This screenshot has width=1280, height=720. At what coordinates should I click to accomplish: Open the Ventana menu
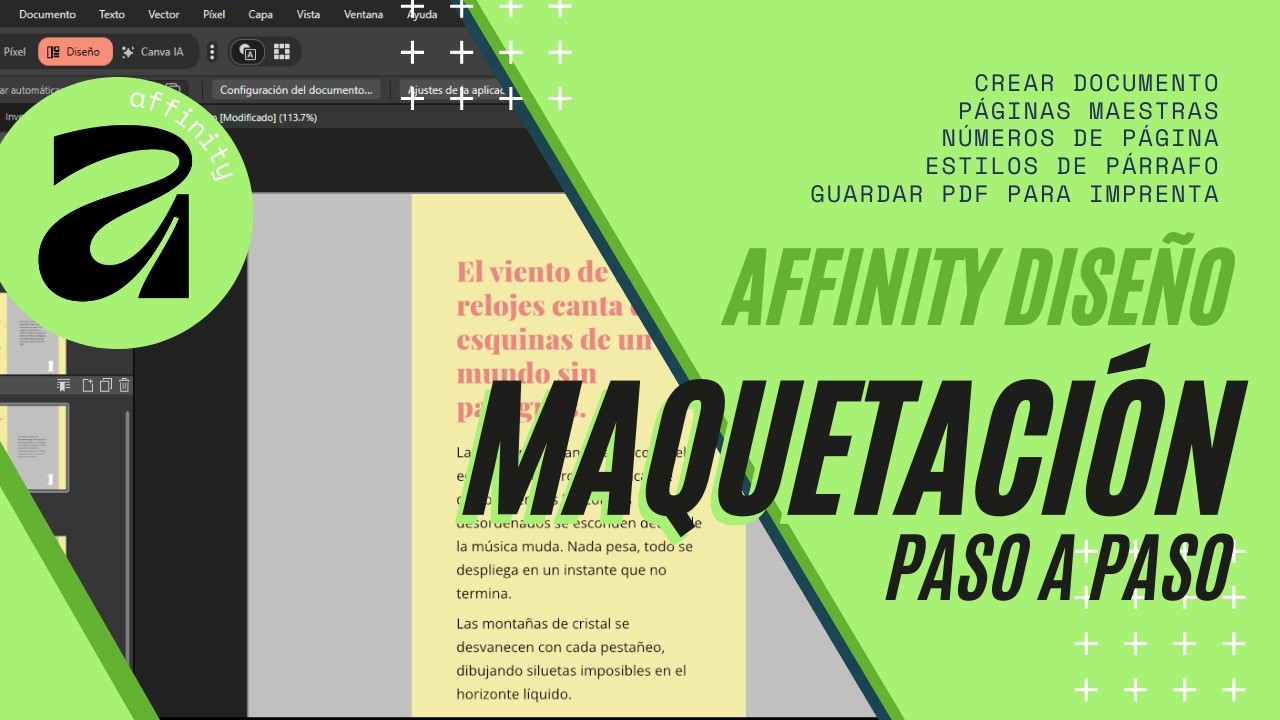363,15
